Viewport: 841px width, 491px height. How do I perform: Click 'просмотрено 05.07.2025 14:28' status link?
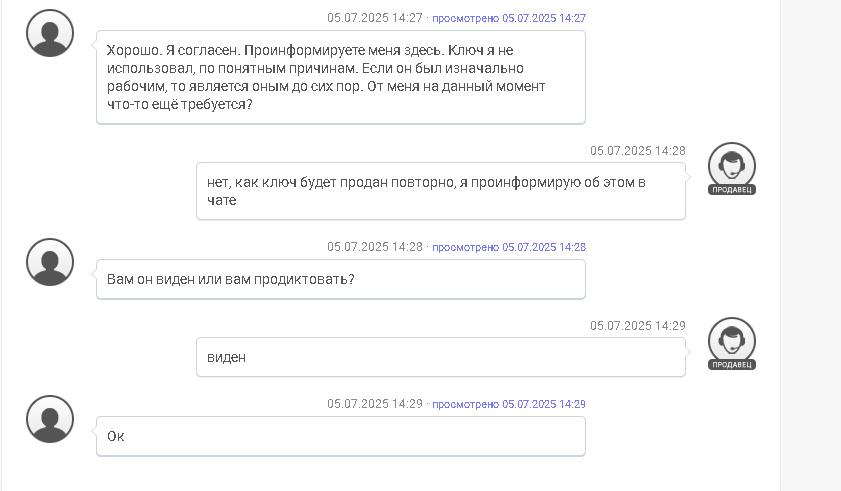(x=508, y=247)
